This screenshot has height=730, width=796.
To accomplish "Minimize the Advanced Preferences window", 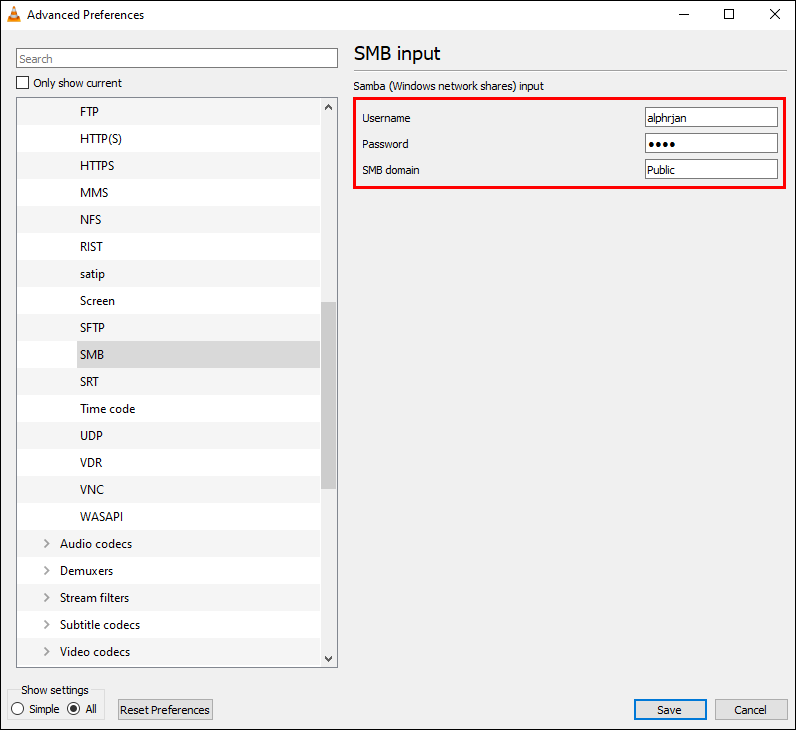I will (x=684, y=15).
